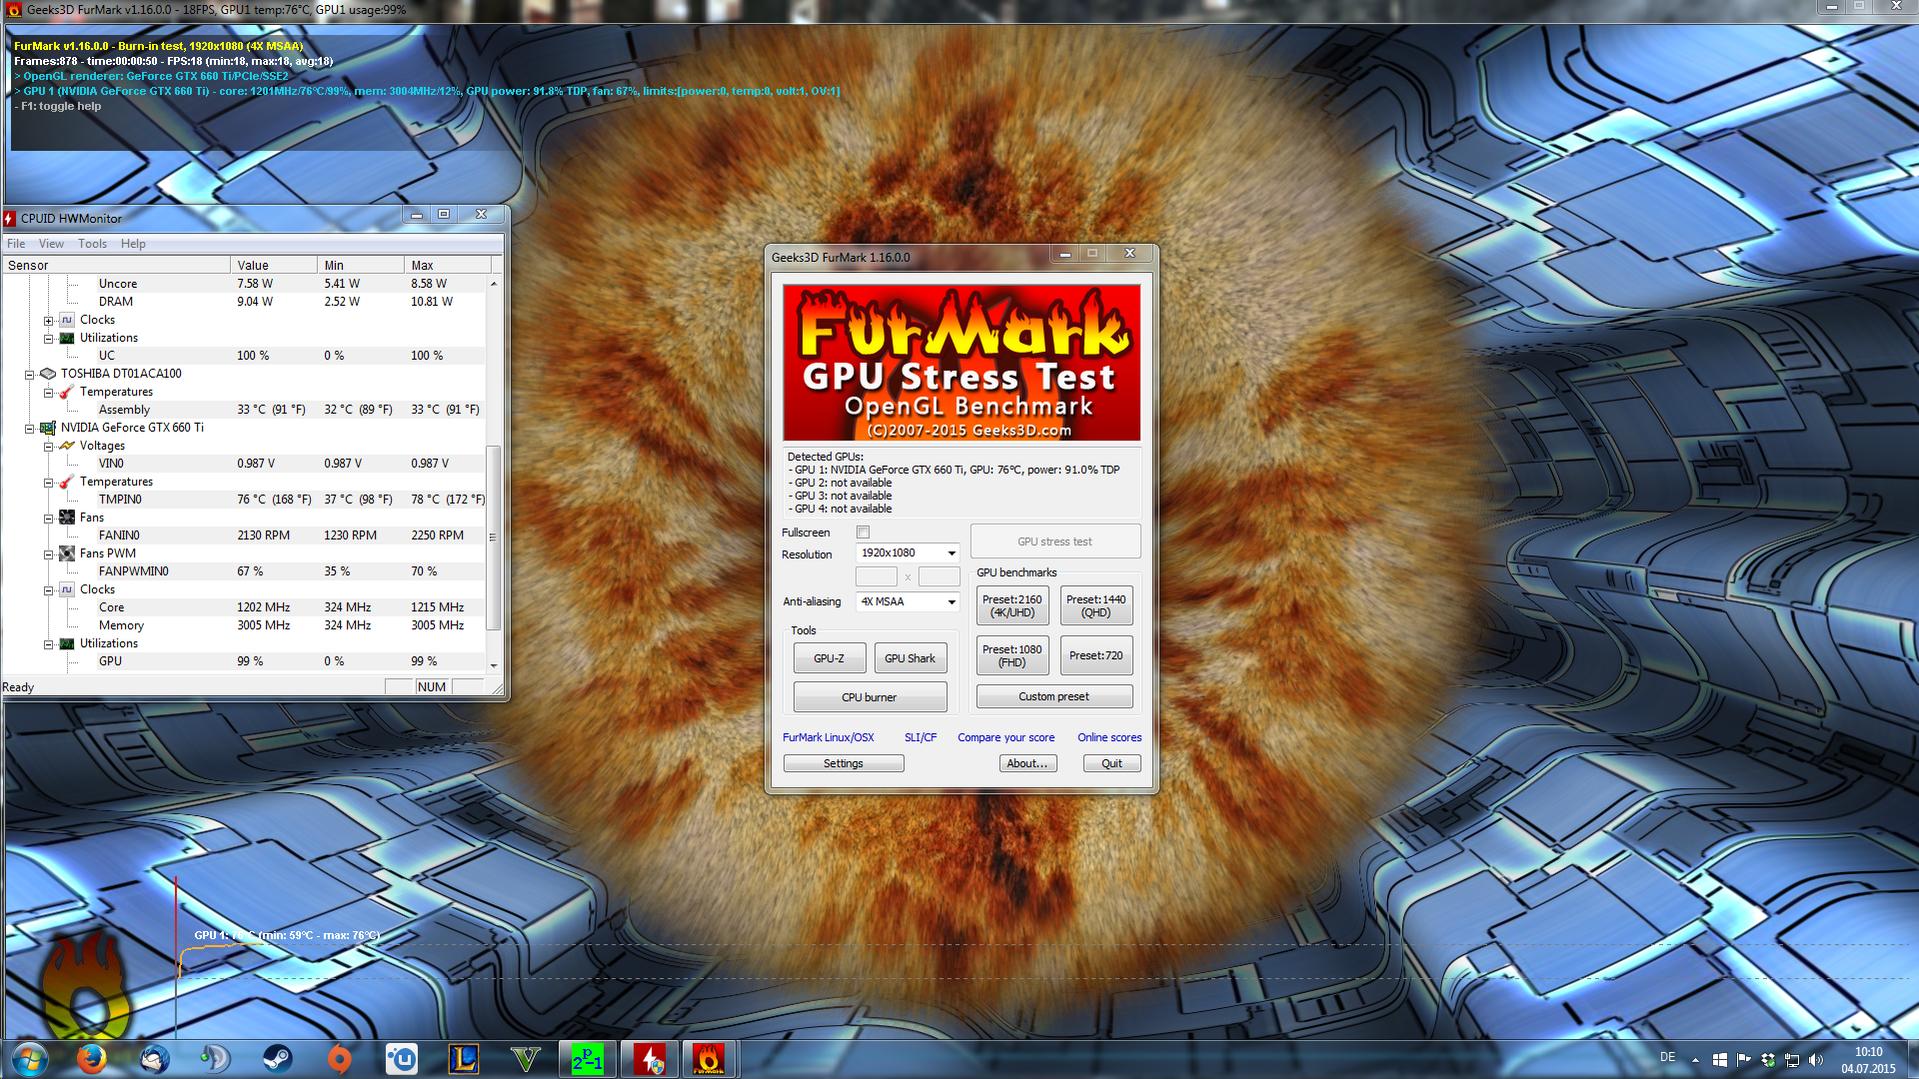Click the graphics card icon beside NVIDIA GeForce
This screenshot has width=1919, height=1079.
click(x=47, y=427)
